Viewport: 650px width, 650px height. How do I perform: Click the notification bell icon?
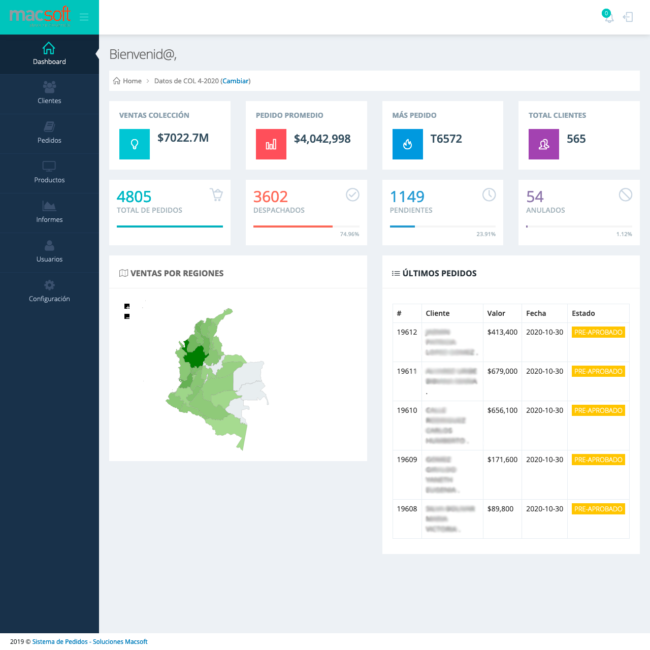[607, 16]
